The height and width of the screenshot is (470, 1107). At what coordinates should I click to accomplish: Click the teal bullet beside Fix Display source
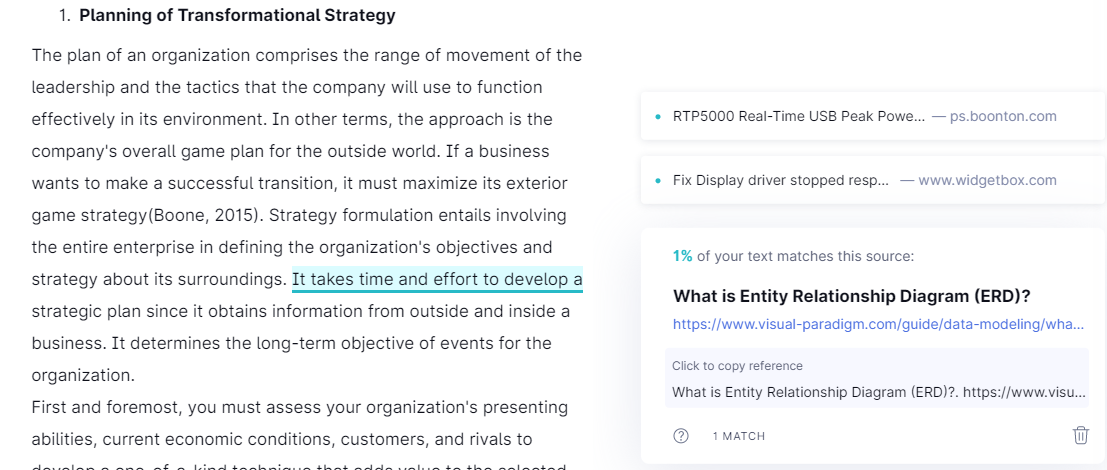(x=659, y=181)
